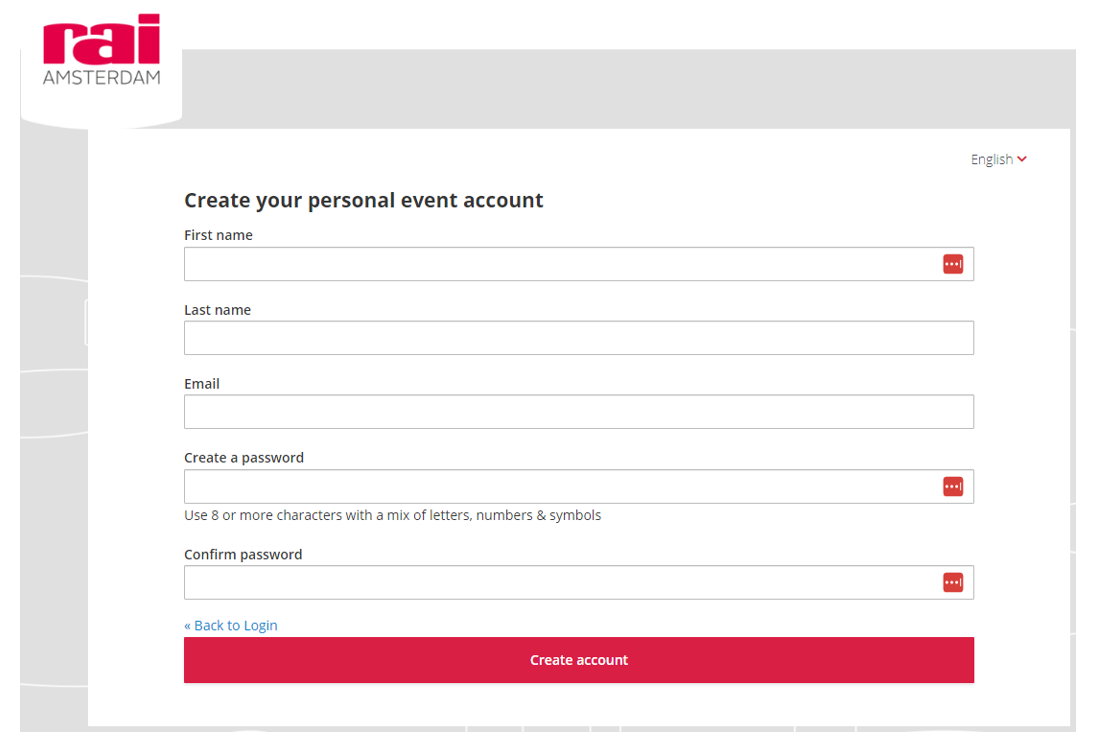Screen dimensions: 1098x754
Task: Click the RAI Amsterdam logo
Action: tap(102, 50)
